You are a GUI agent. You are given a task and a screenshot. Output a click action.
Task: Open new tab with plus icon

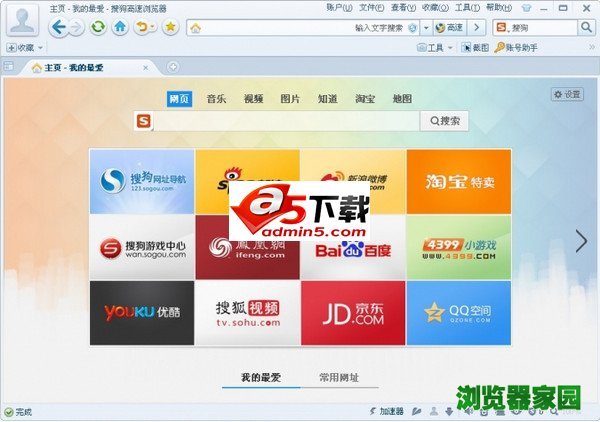[172, 67]
